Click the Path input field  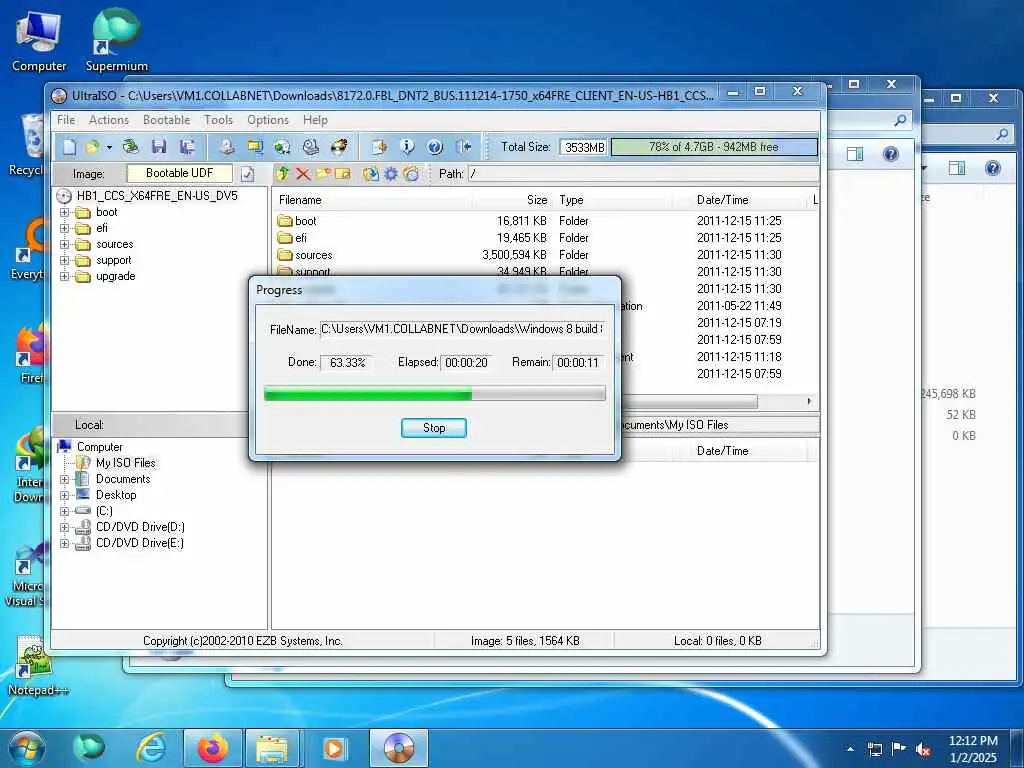pyautogui.click(x=643, y=174)
